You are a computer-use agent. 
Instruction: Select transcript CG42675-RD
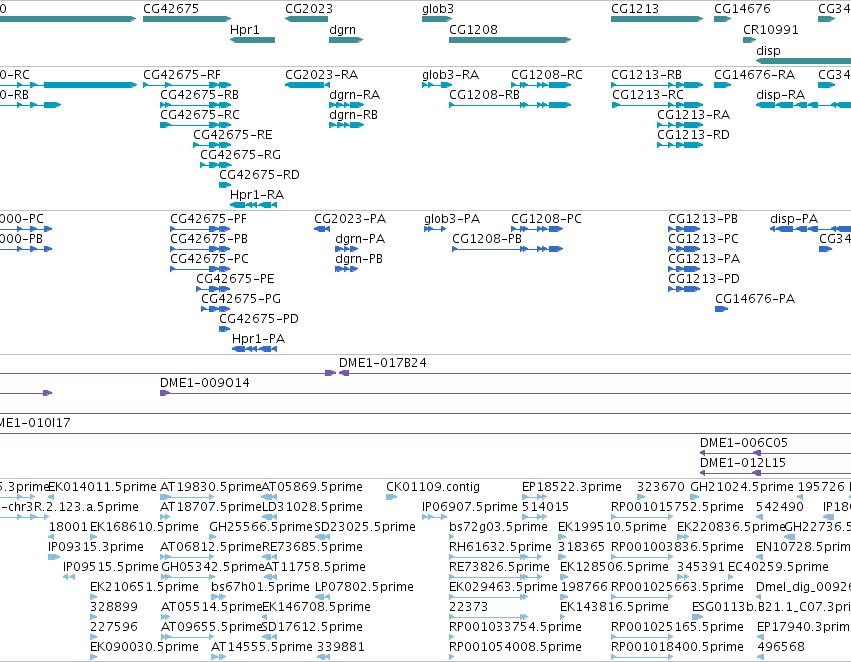pos(225,185)
